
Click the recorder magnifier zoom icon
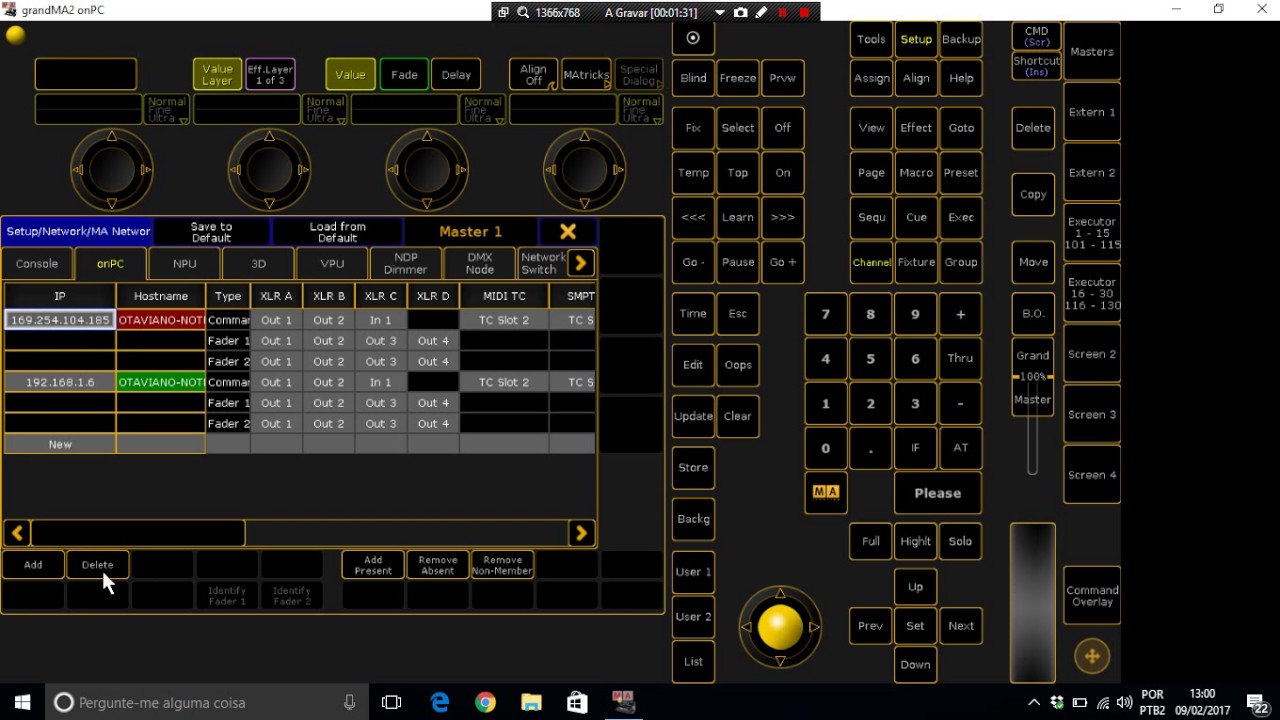click(522, 12)
